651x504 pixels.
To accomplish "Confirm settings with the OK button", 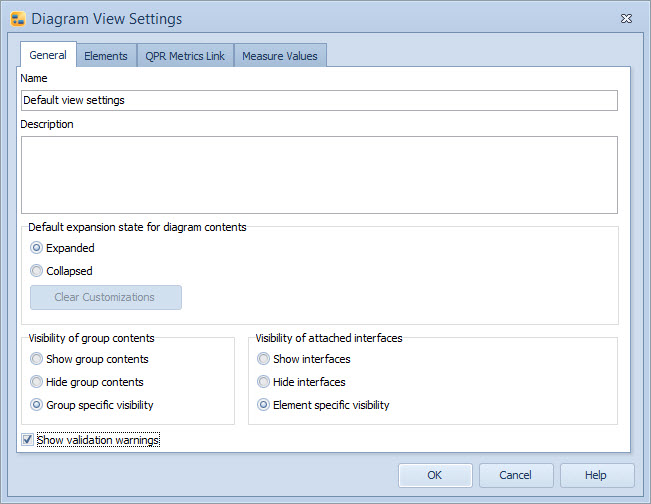I will (x=435, y=475).
